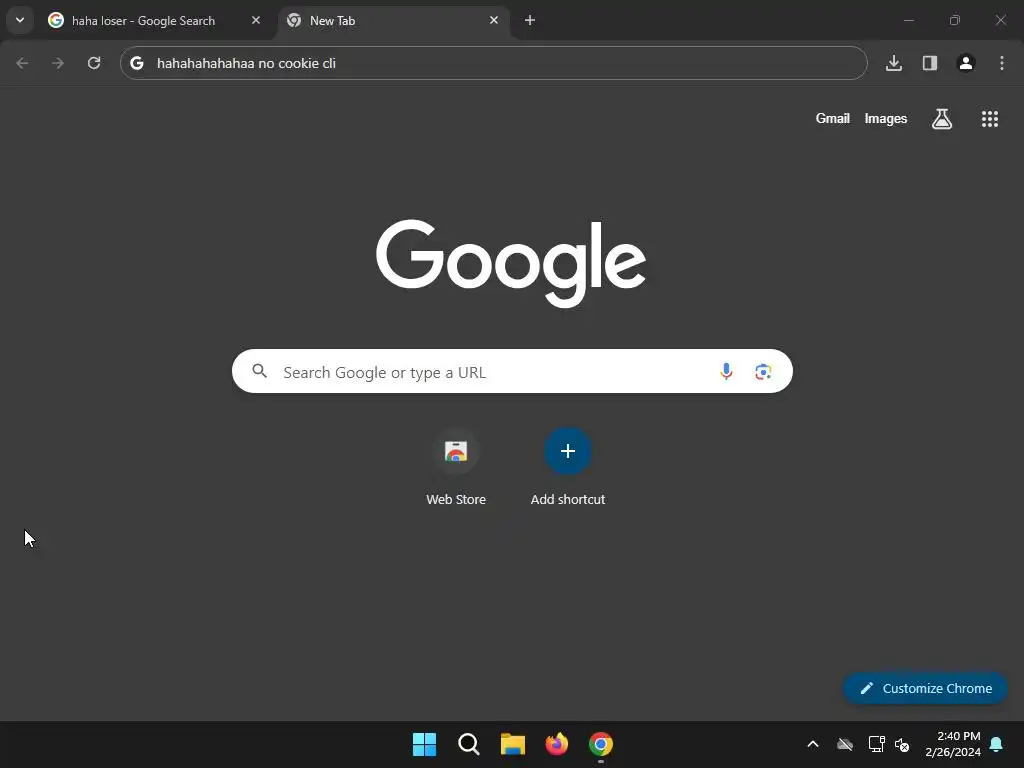Go forward with the forward arrow

point(58,63)
